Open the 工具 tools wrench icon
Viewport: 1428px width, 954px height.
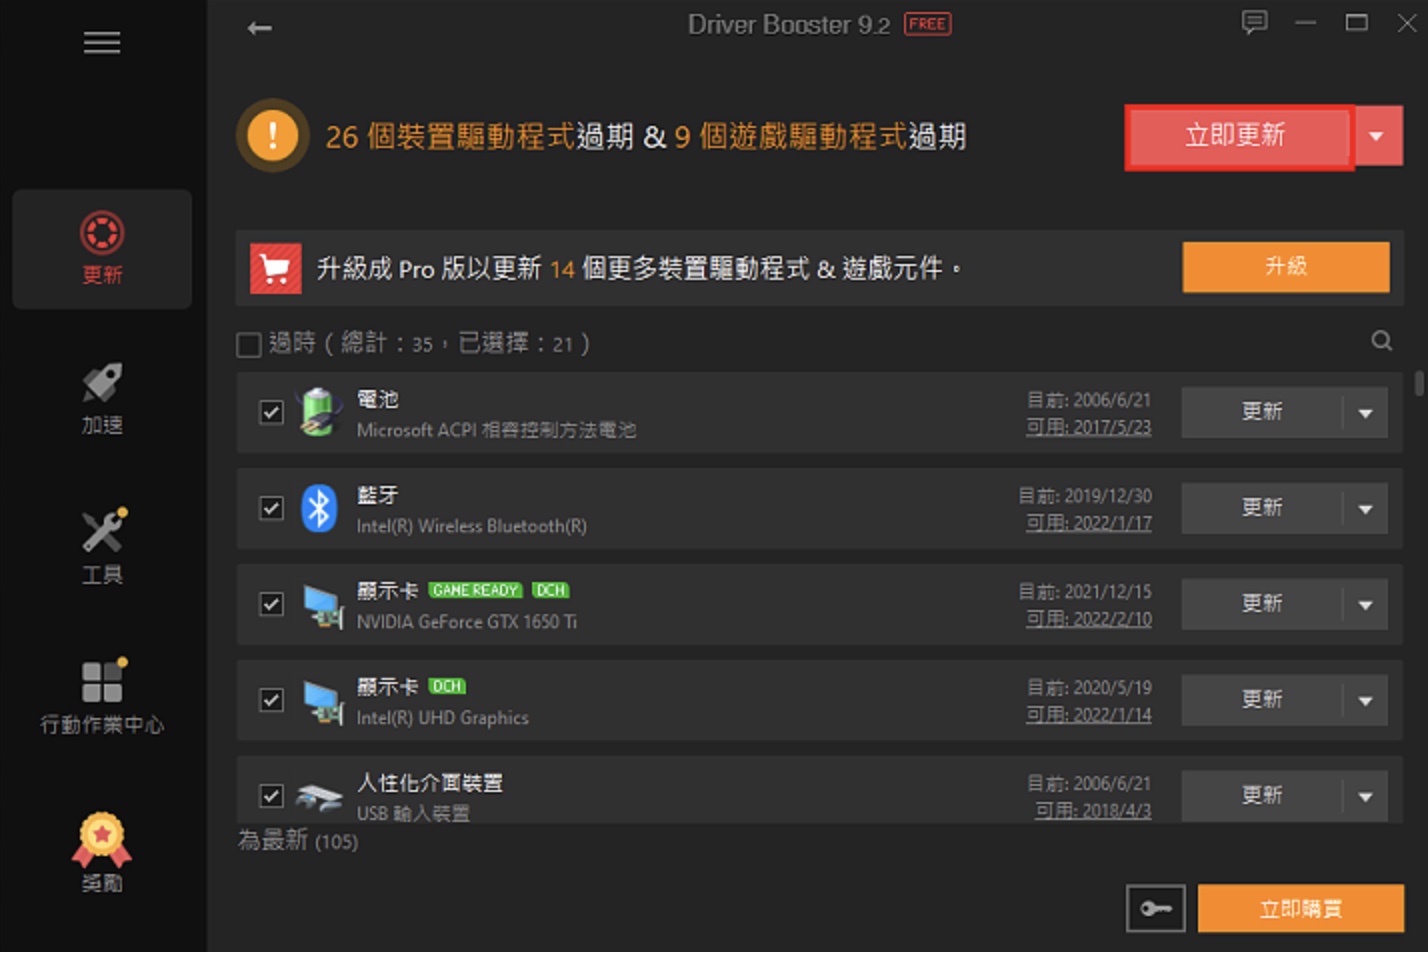(x=102, y=547)
